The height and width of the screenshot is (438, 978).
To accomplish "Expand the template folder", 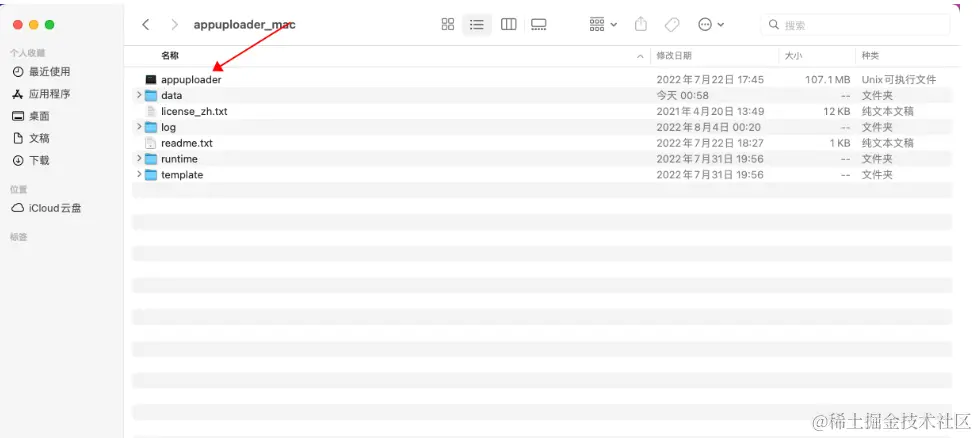I will 139,175.
